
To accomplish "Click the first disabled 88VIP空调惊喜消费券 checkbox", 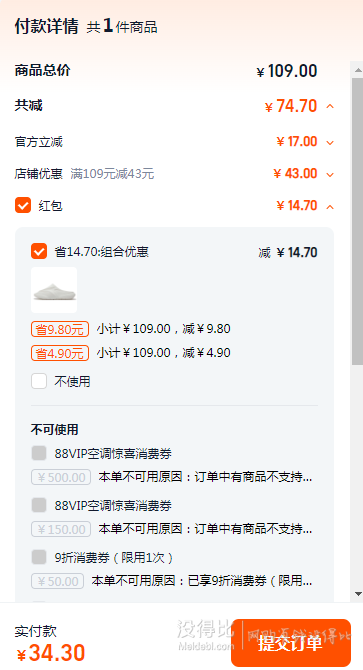I will [39, 453].
